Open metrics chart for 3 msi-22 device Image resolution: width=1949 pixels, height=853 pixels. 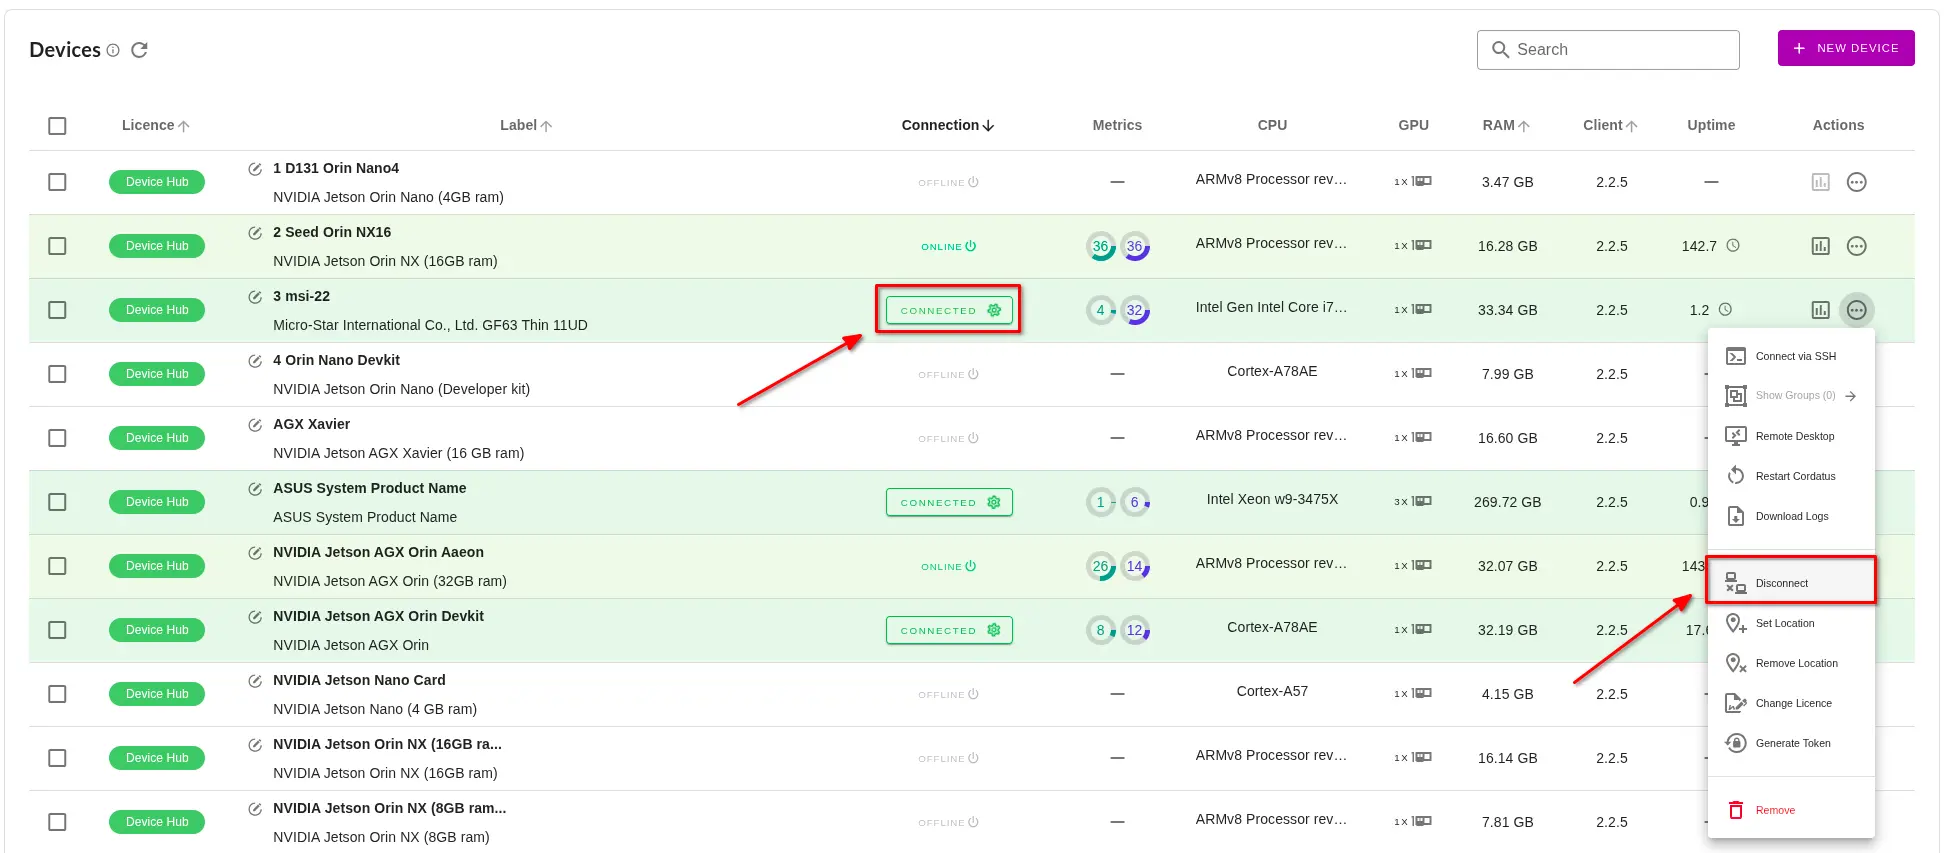coord(1820,310)
